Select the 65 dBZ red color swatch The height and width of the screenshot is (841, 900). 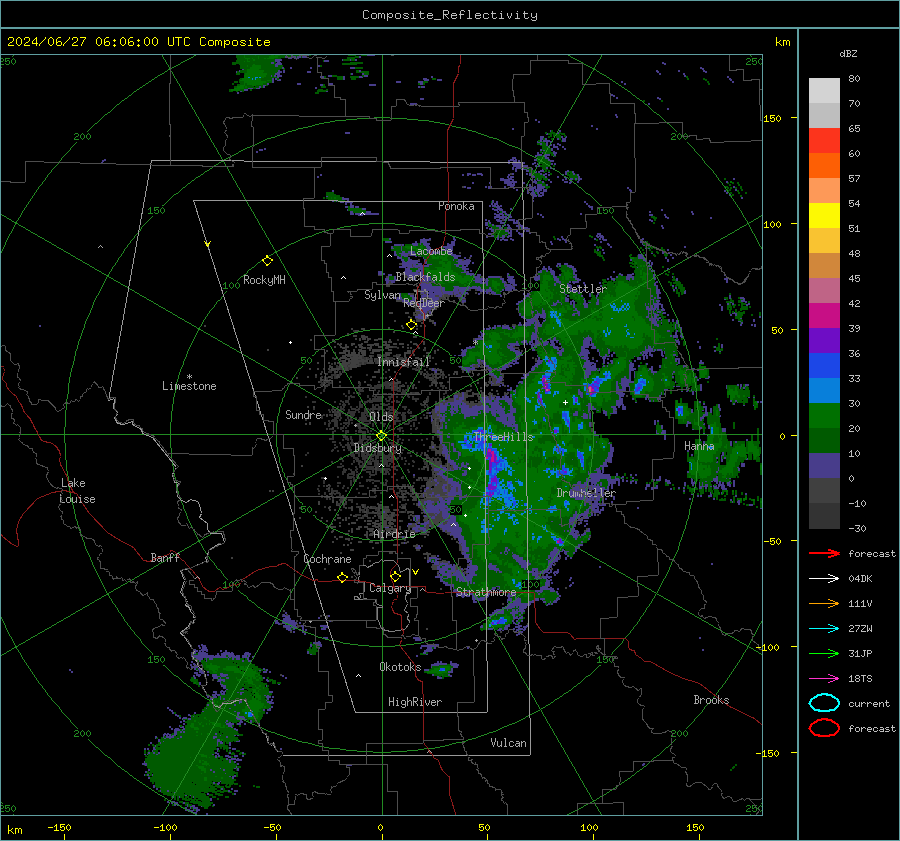tap(824, 140)
